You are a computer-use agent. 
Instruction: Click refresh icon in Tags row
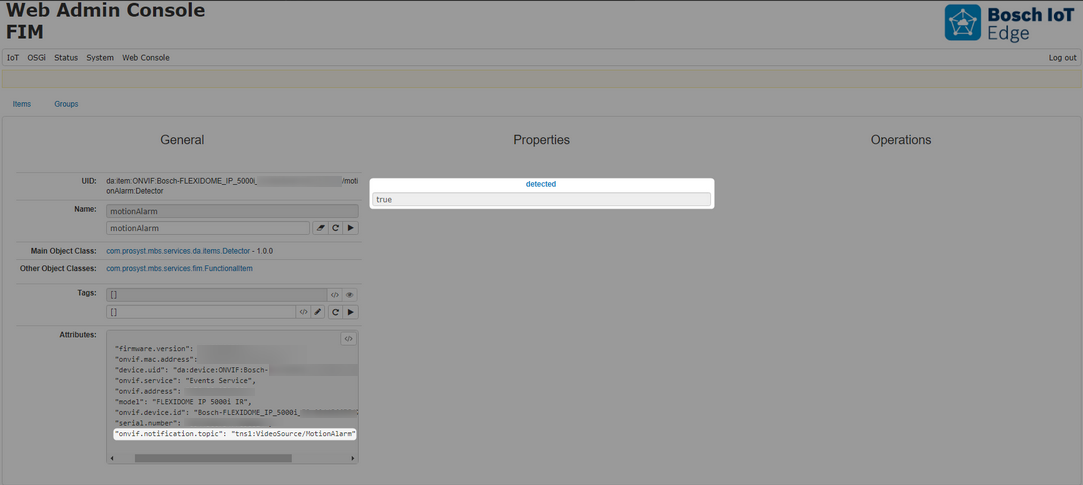335,312
